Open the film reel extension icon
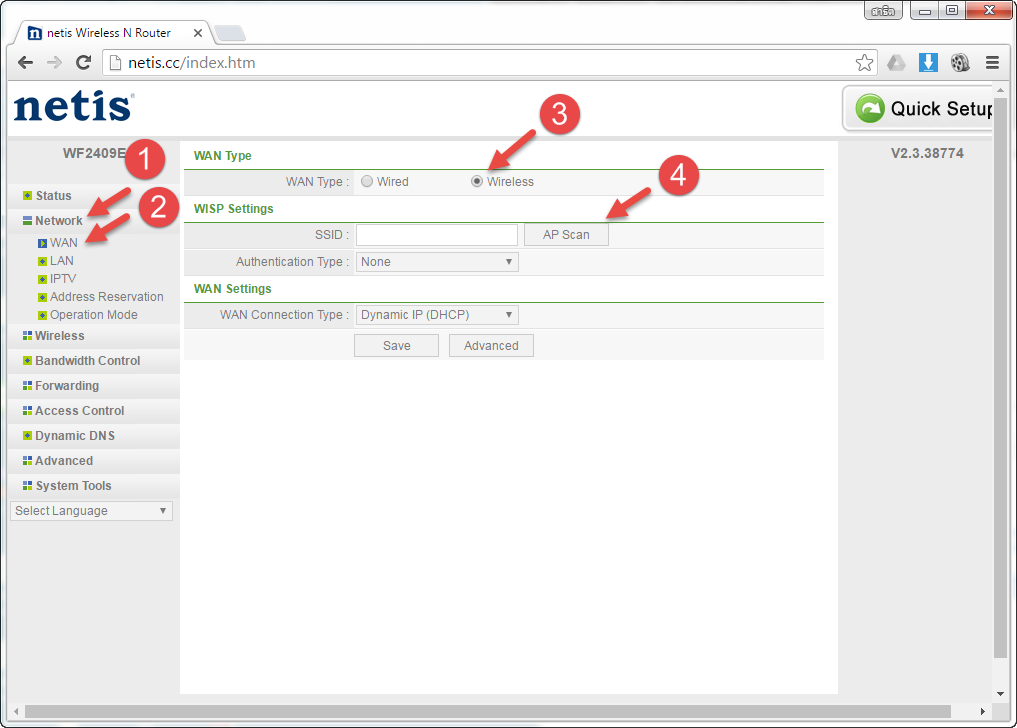1017x728 pixels. (x=960, y=63)
